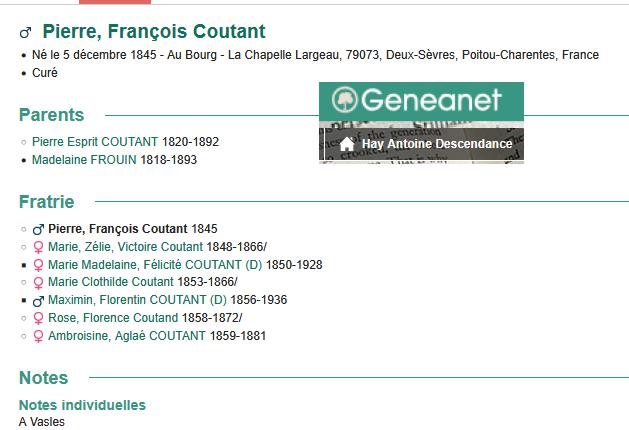The image size is (629, 430).
Task: Click the female icon beside Marie Clothilde Coutant
Action: [x=38, y=282]
